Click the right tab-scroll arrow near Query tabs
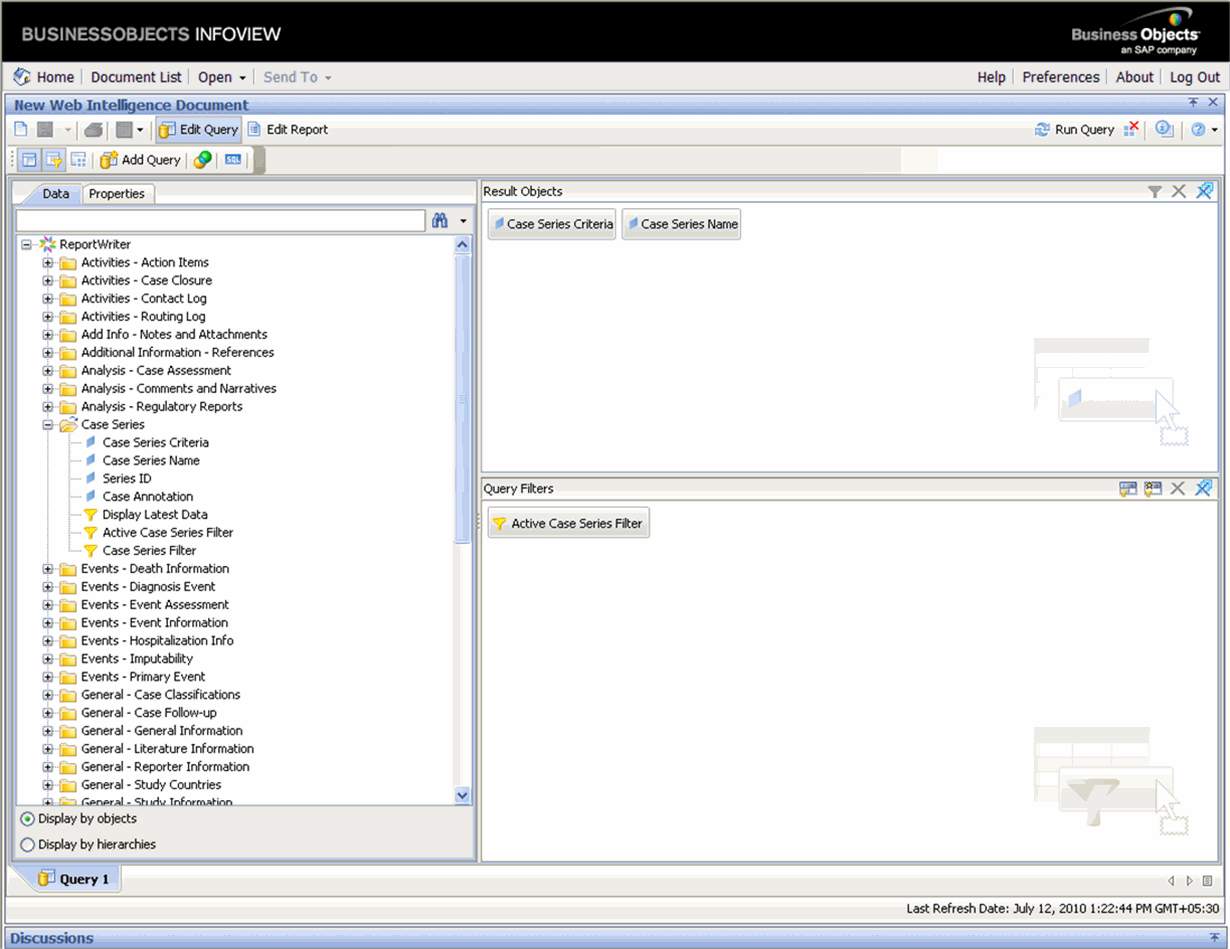This screenshot has width=1230, height=949. pyautogui.click(x=1190, y=881)
